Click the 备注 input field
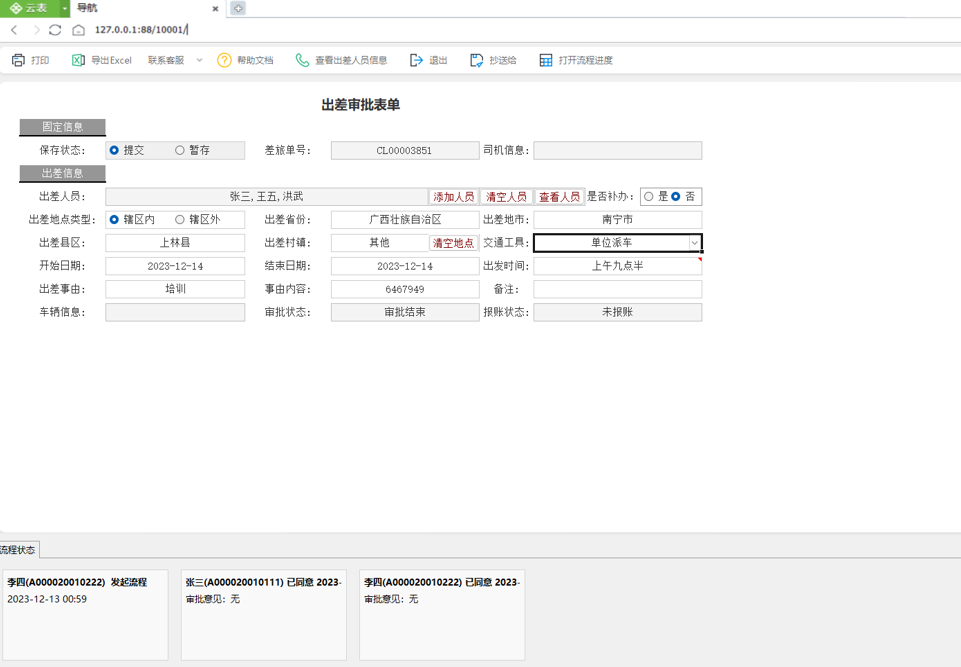The width and height of the screenshot is (961, 667). [x=617, y=289]
